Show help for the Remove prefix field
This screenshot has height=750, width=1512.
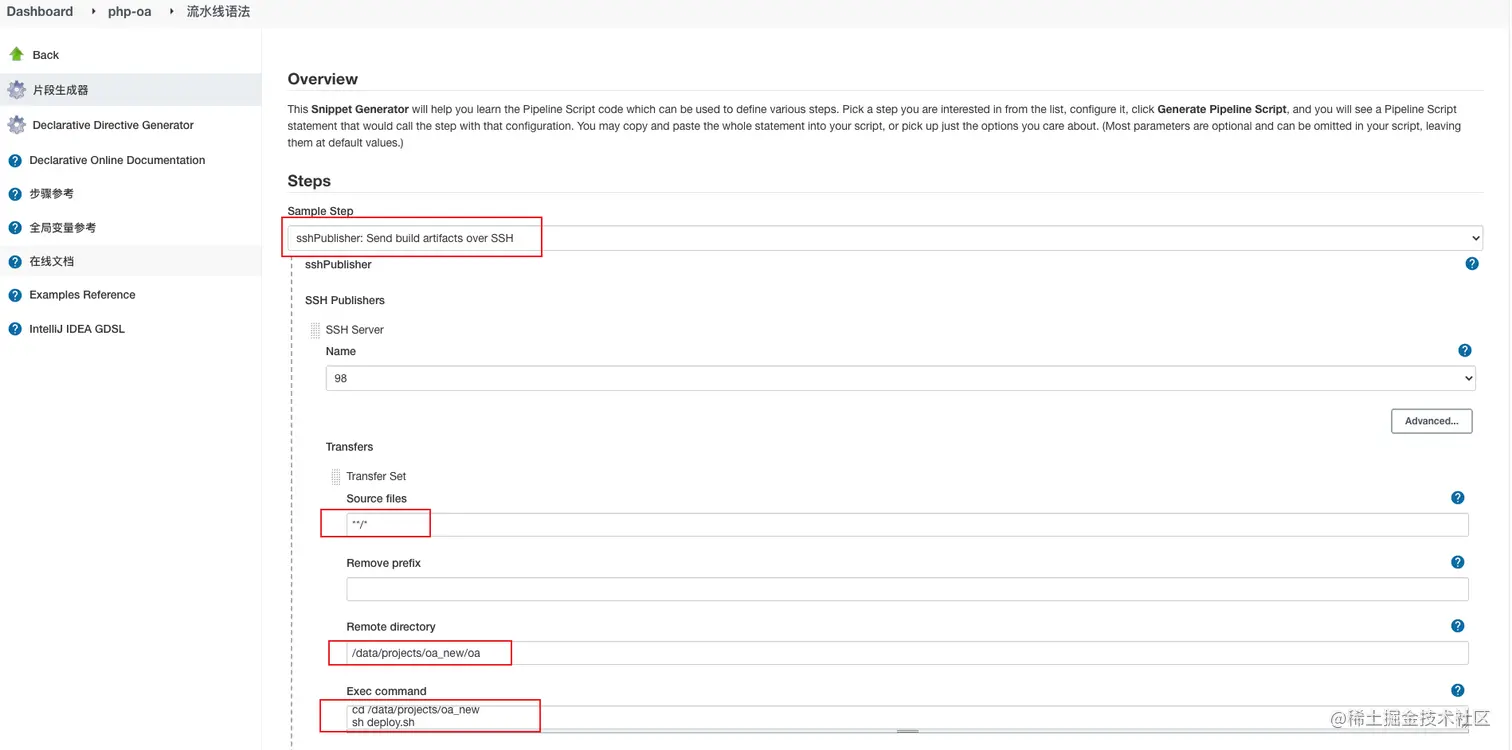(1458, 562)
